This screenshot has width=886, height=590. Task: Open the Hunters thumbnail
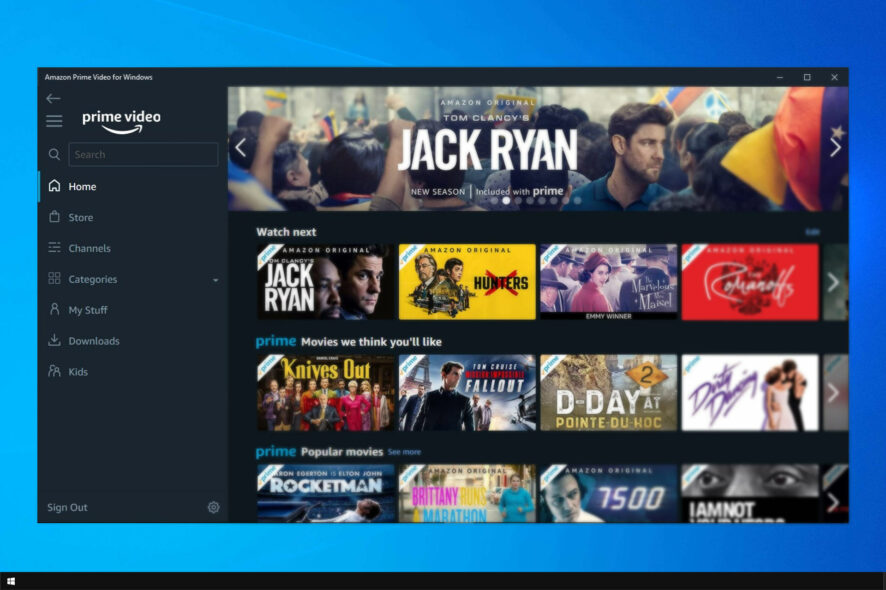pos(467,282)
